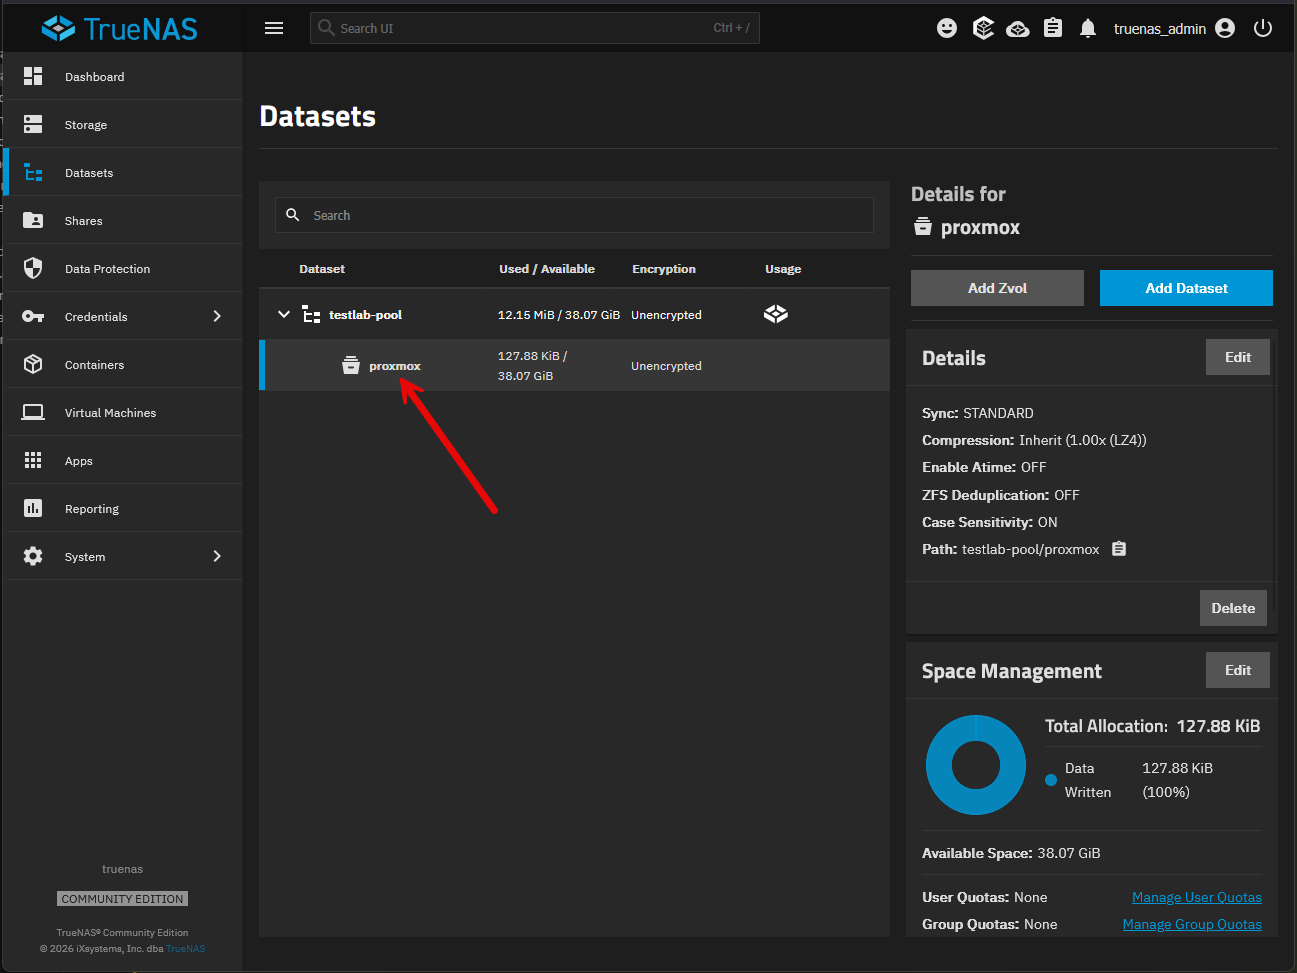Click the Virtual Machines laptop icon
Screen dimensions: 1297x973
point(33,412)
